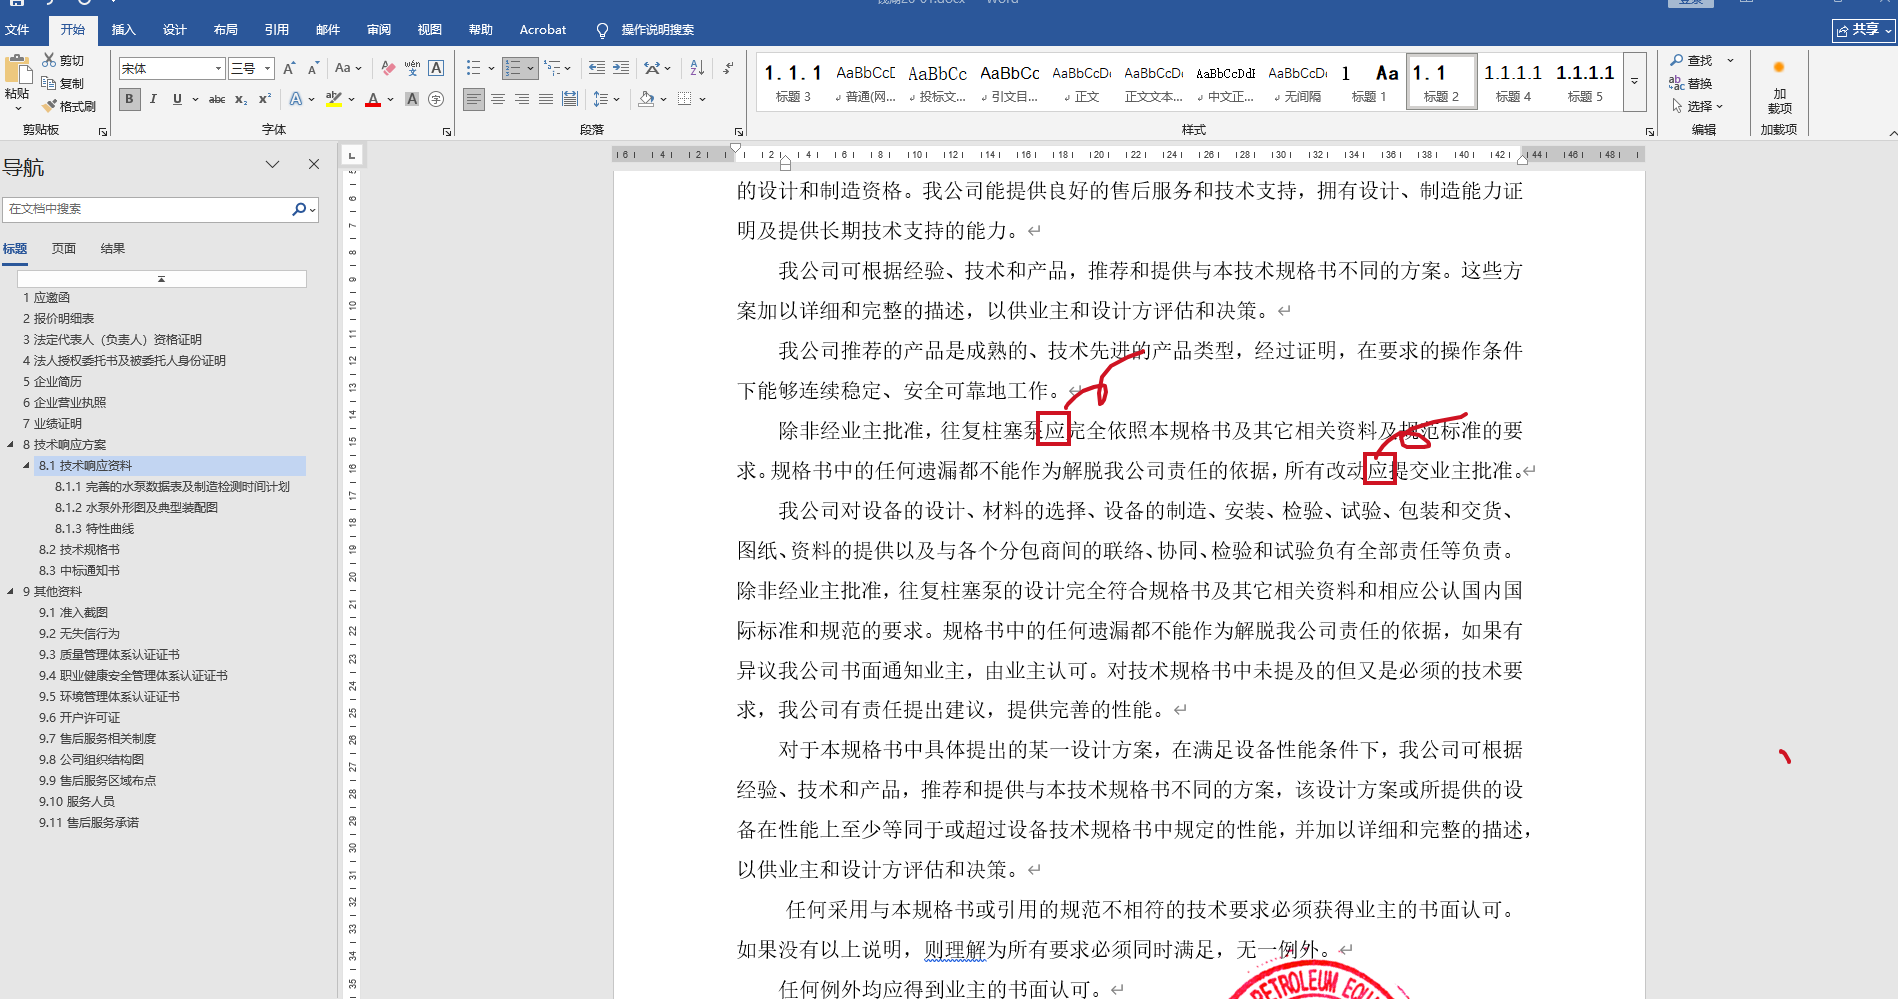Open the 插入 ribbon tab
The image size is (1898, 999).
coord(123,30)
